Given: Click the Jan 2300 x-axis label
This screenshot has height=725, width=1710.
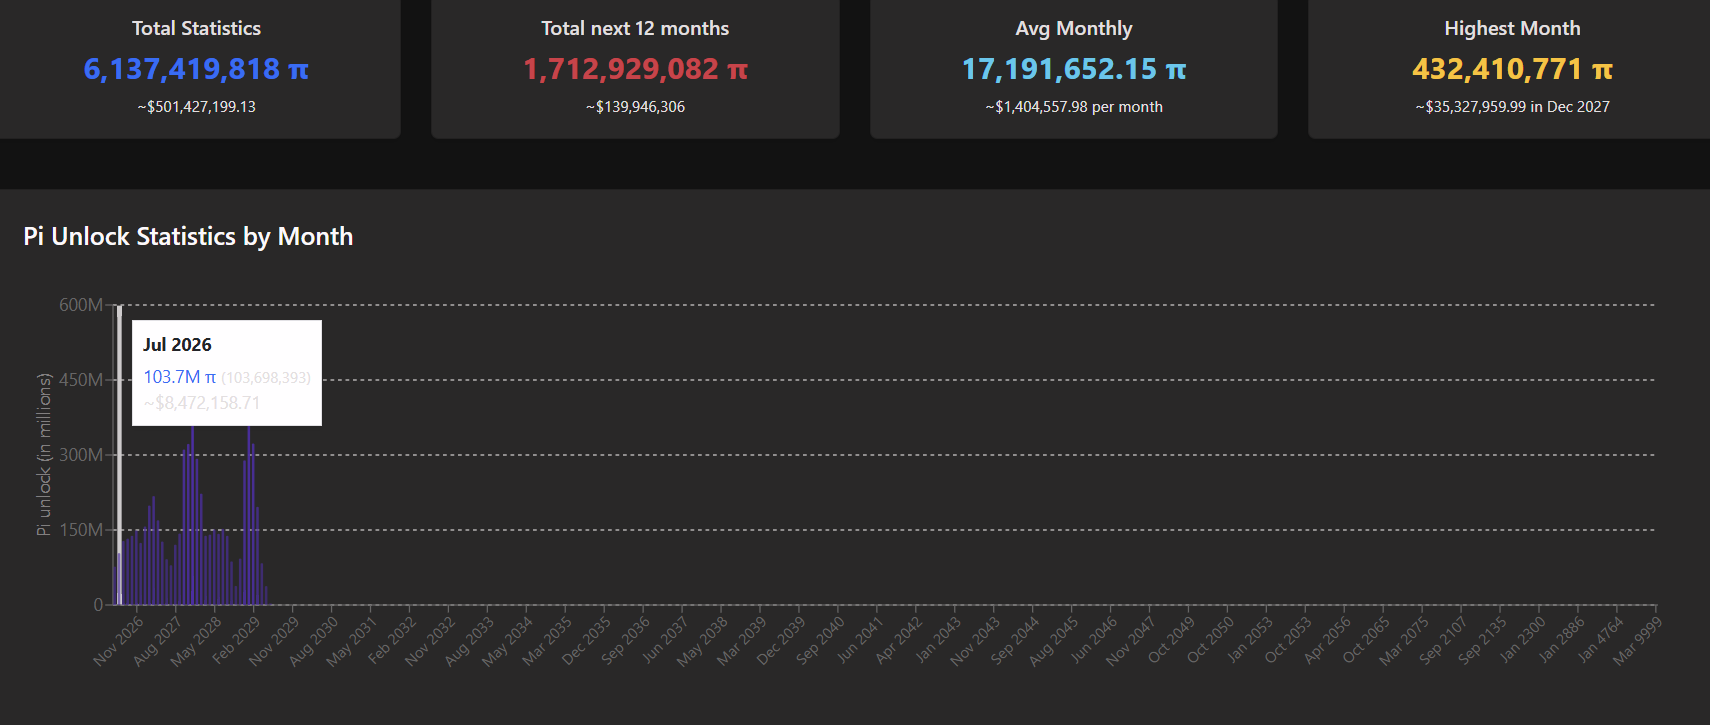Looking at the screenshot, I should tap(1523, 641).
